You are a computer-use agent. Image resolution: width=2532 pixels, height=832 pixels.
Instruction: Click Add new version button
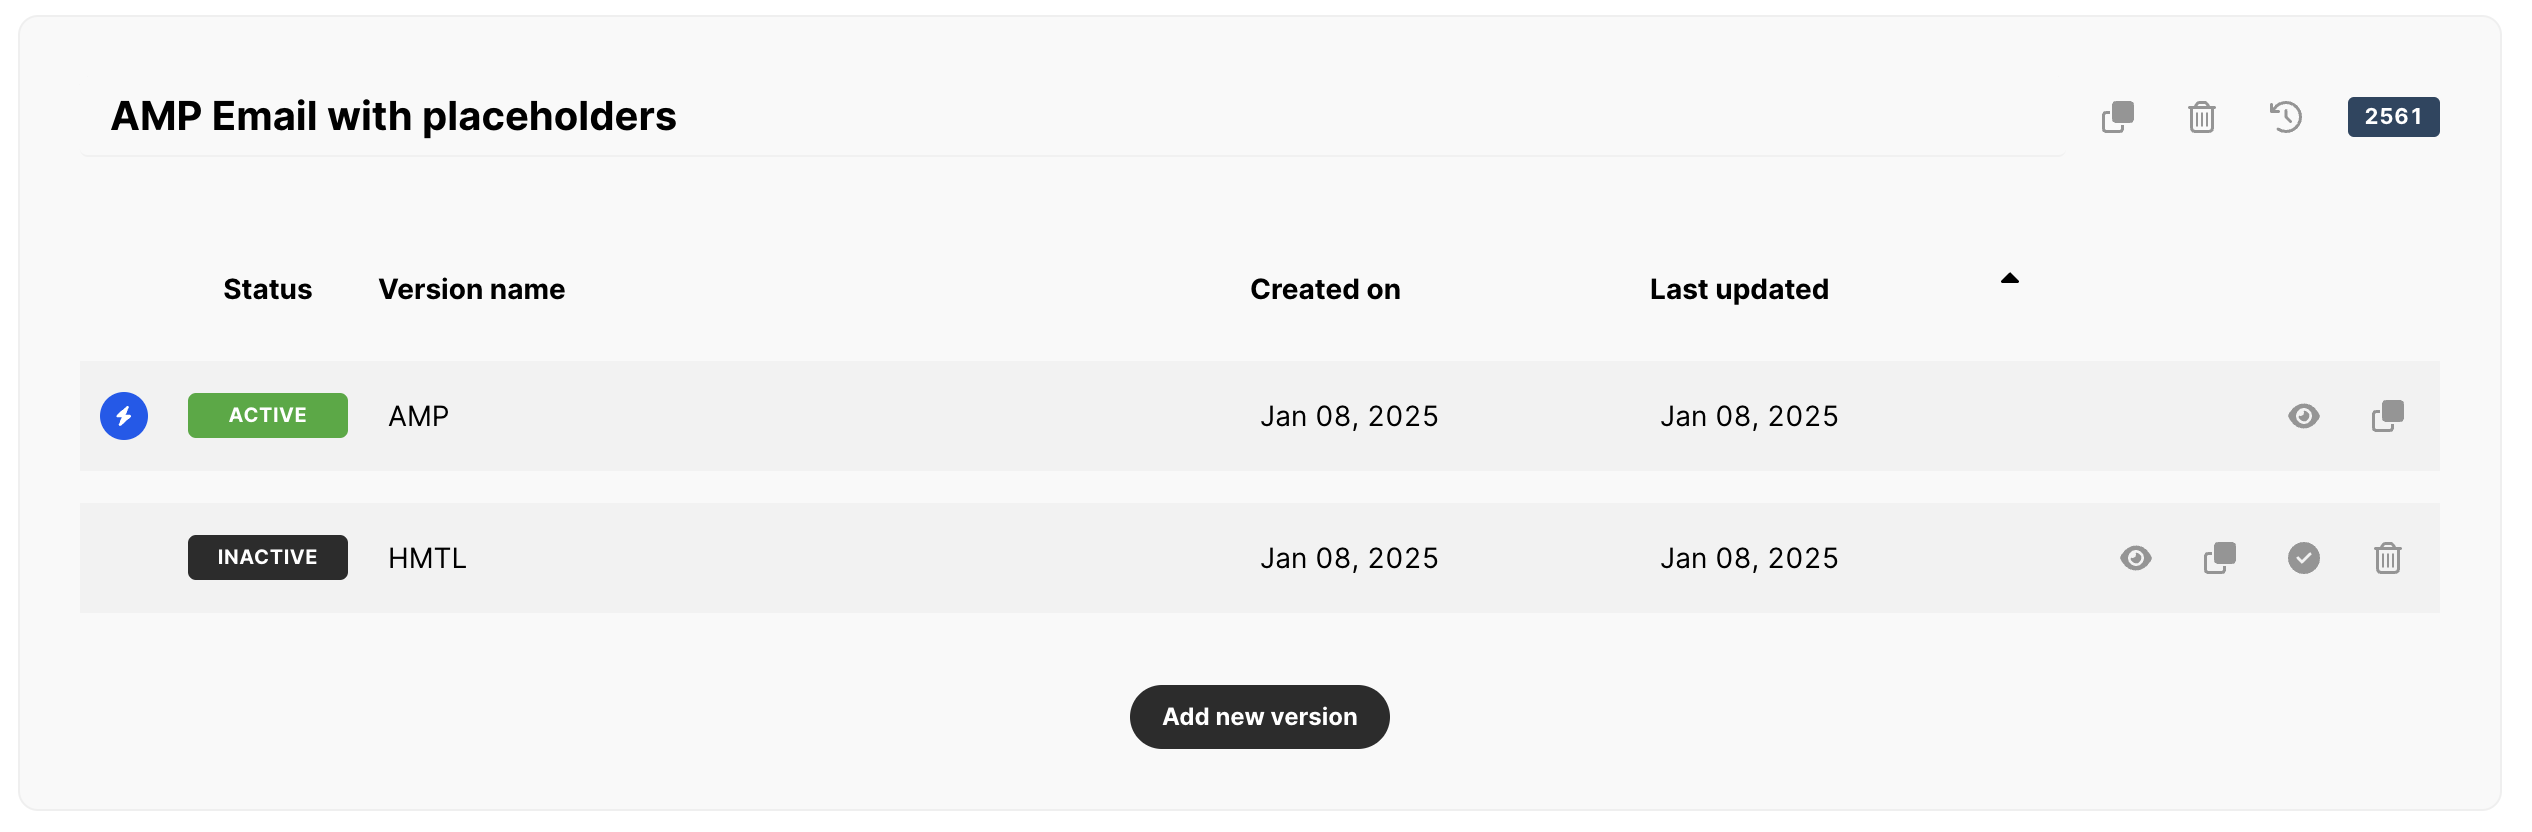point(1259,717)
